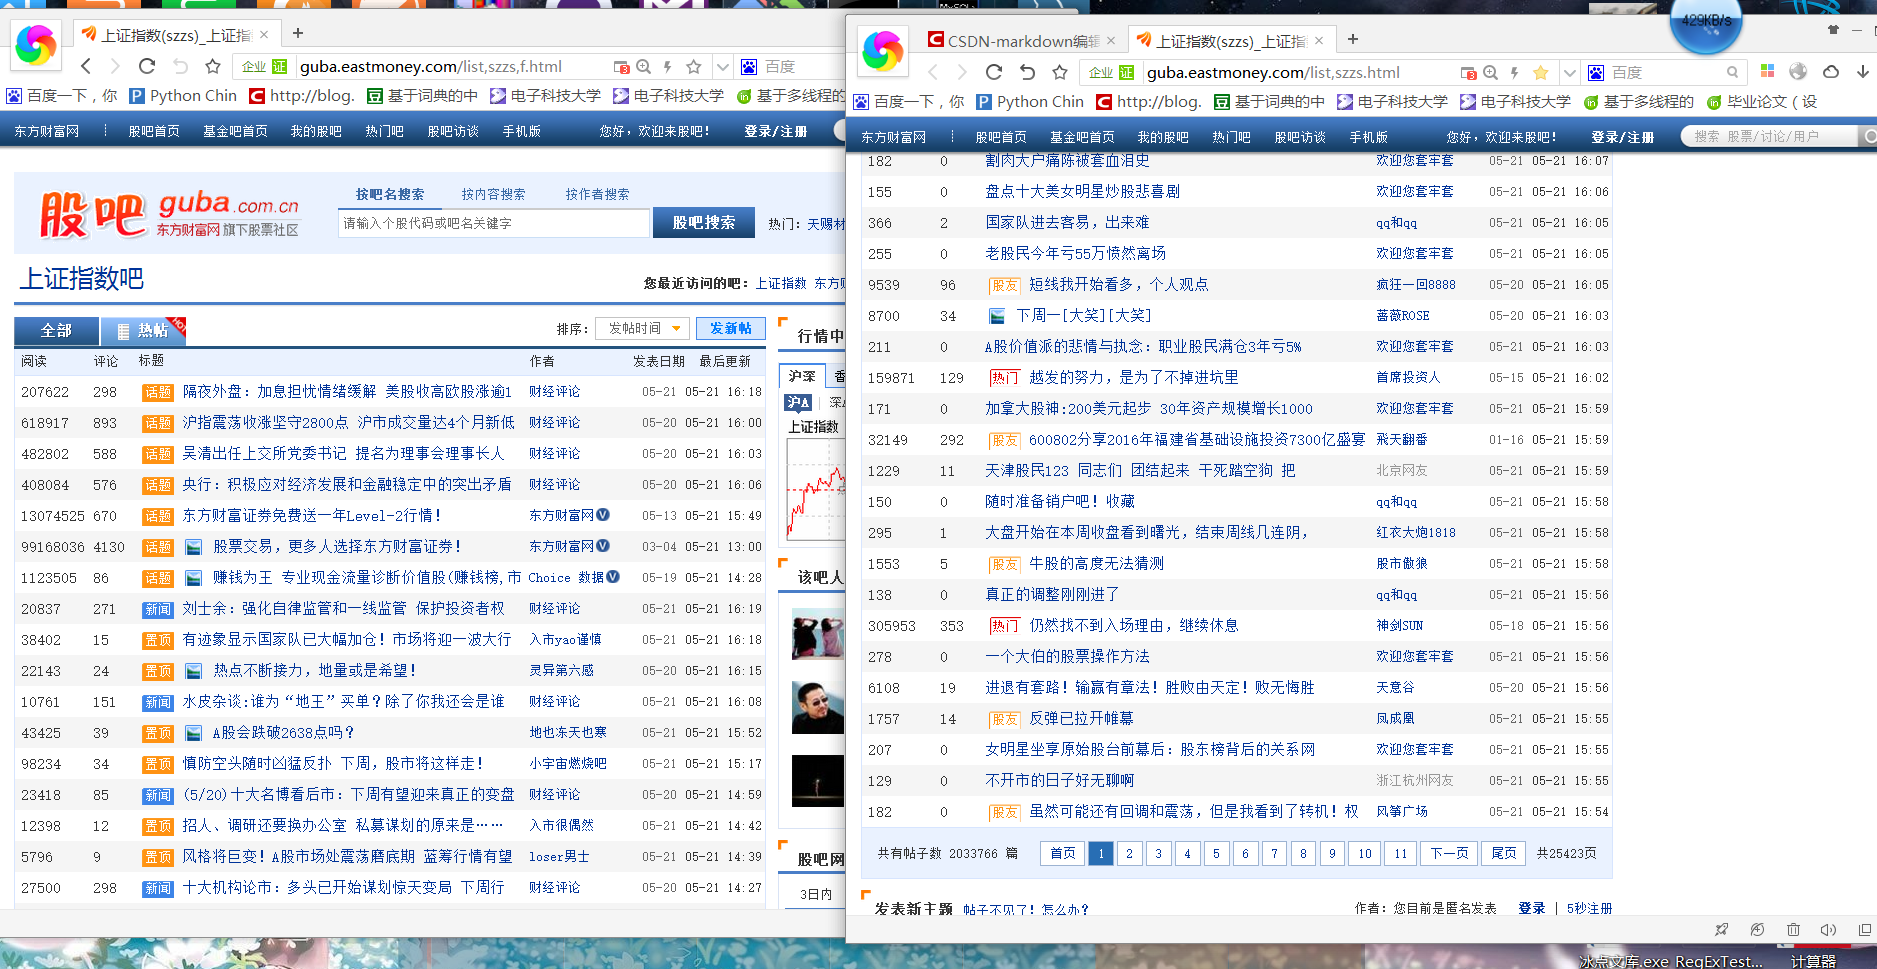Click stock code search input field
The width and height of the screenshot is (1877, 969).
[494, 223]
